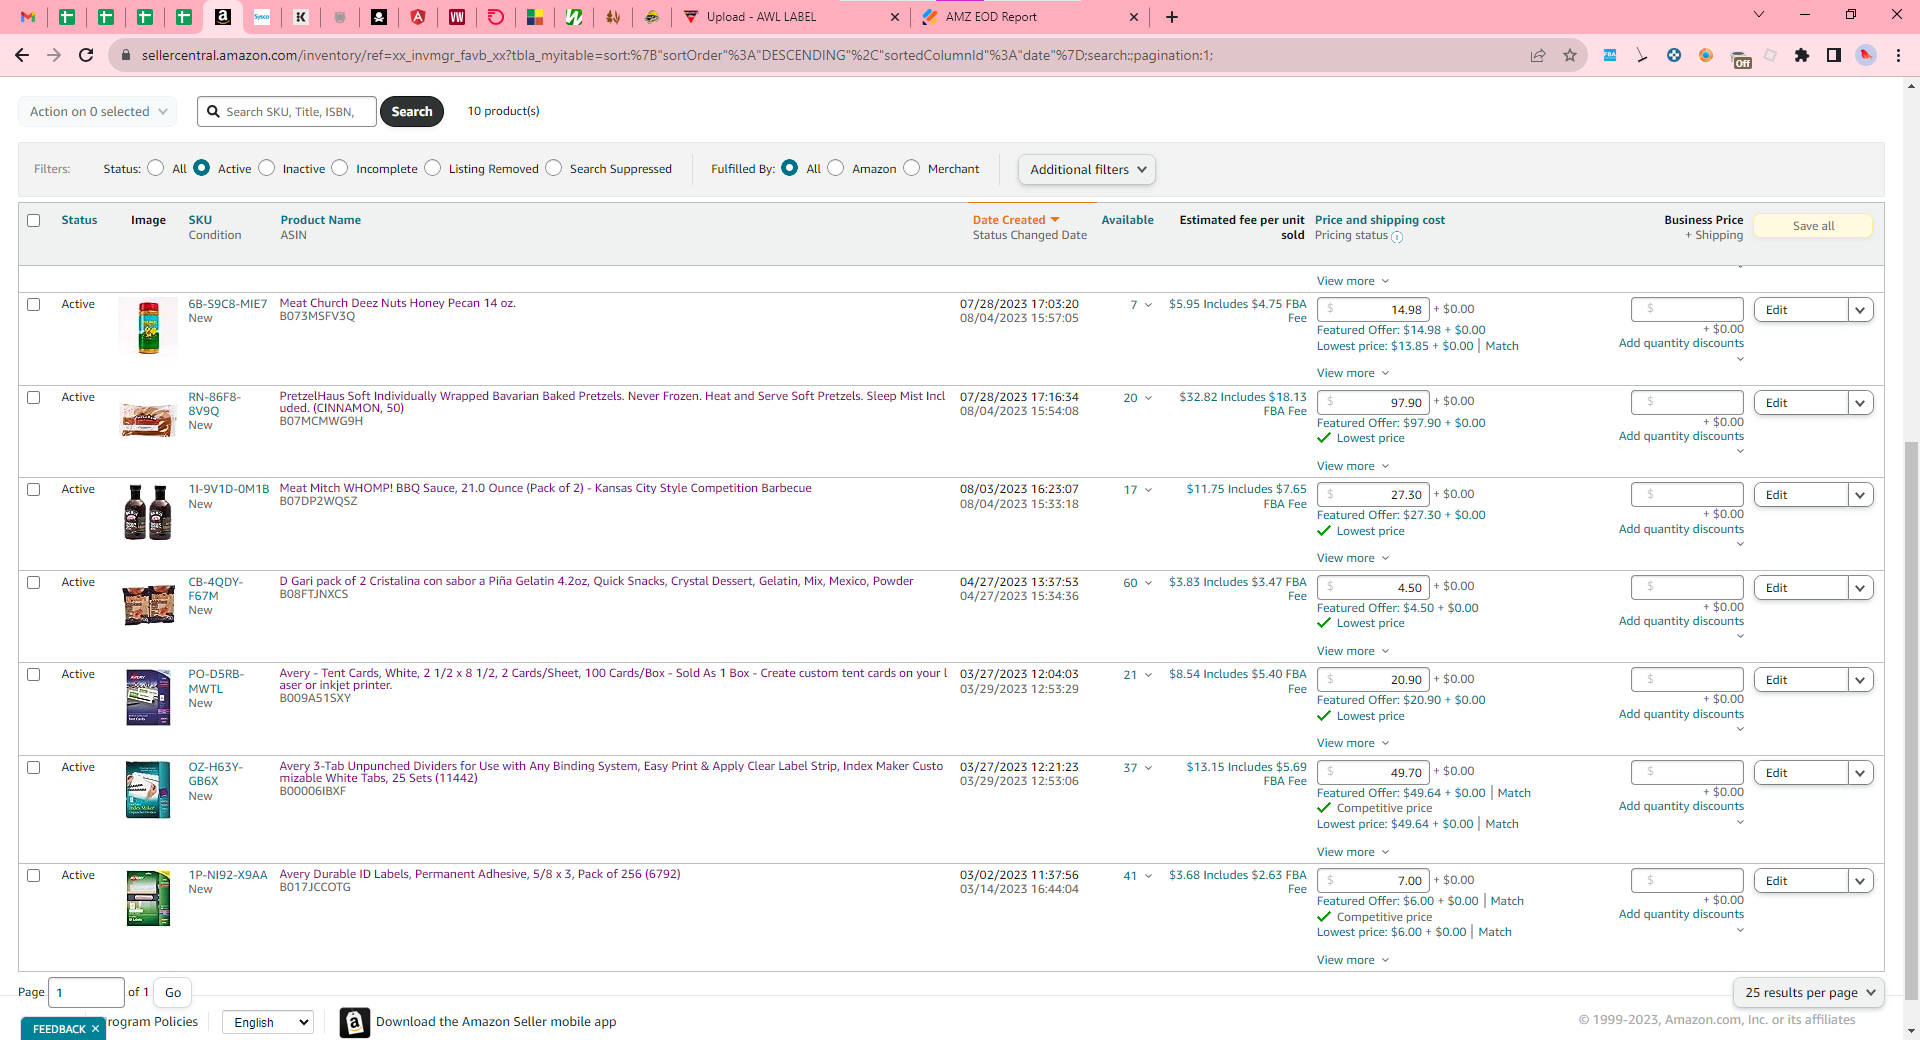Open a new browser tab
The height and width of the screenshot is (1040, 1920).
coord(1172,17)
